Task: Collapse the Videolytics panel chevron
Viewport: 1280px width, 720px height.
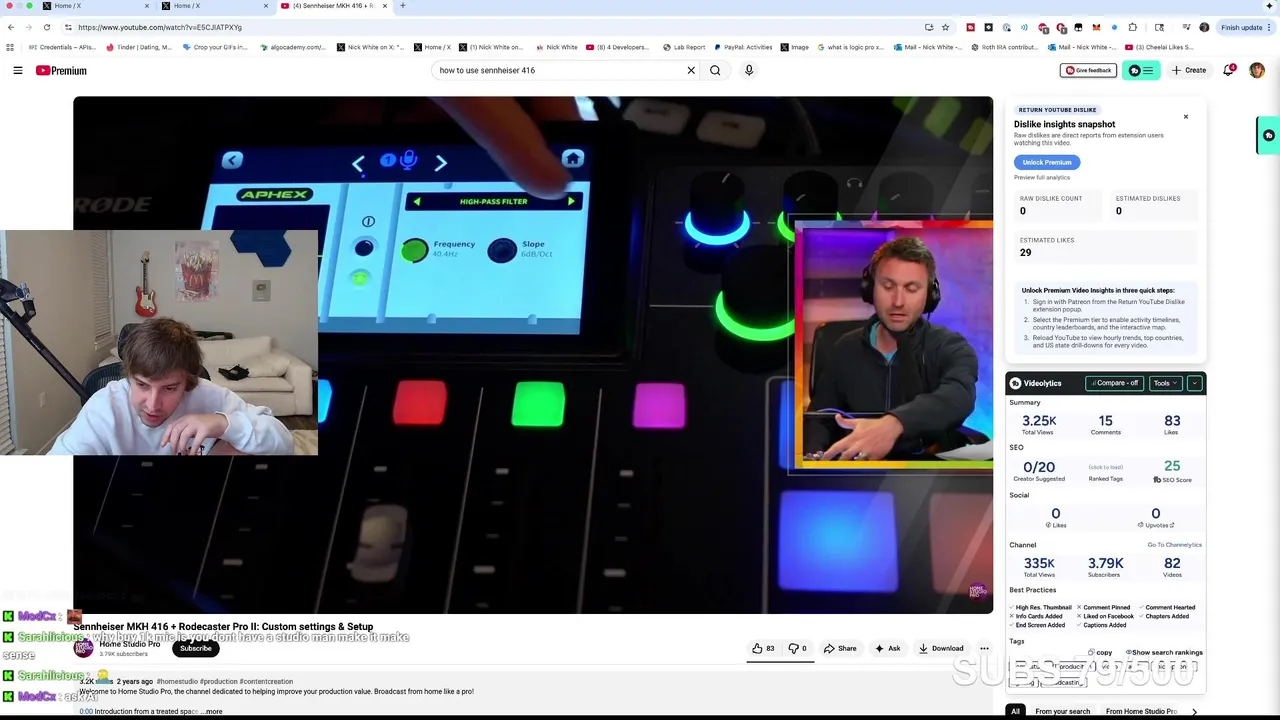Action: [x=1194, y=383]
